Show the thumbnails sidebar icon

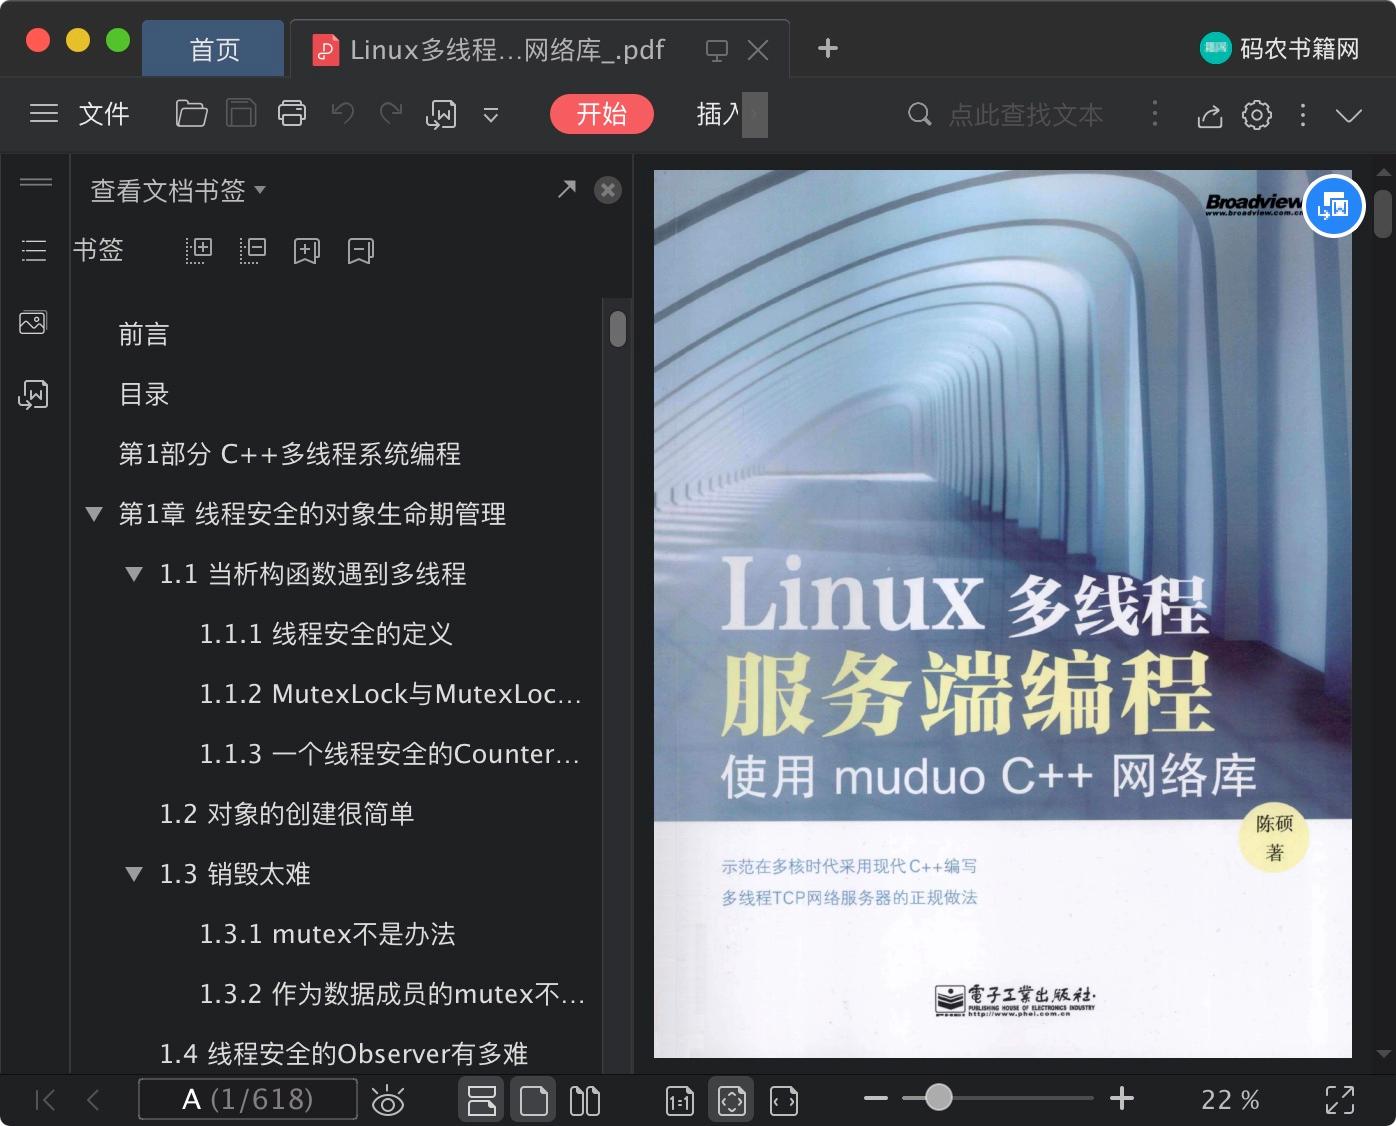[33, 322]
